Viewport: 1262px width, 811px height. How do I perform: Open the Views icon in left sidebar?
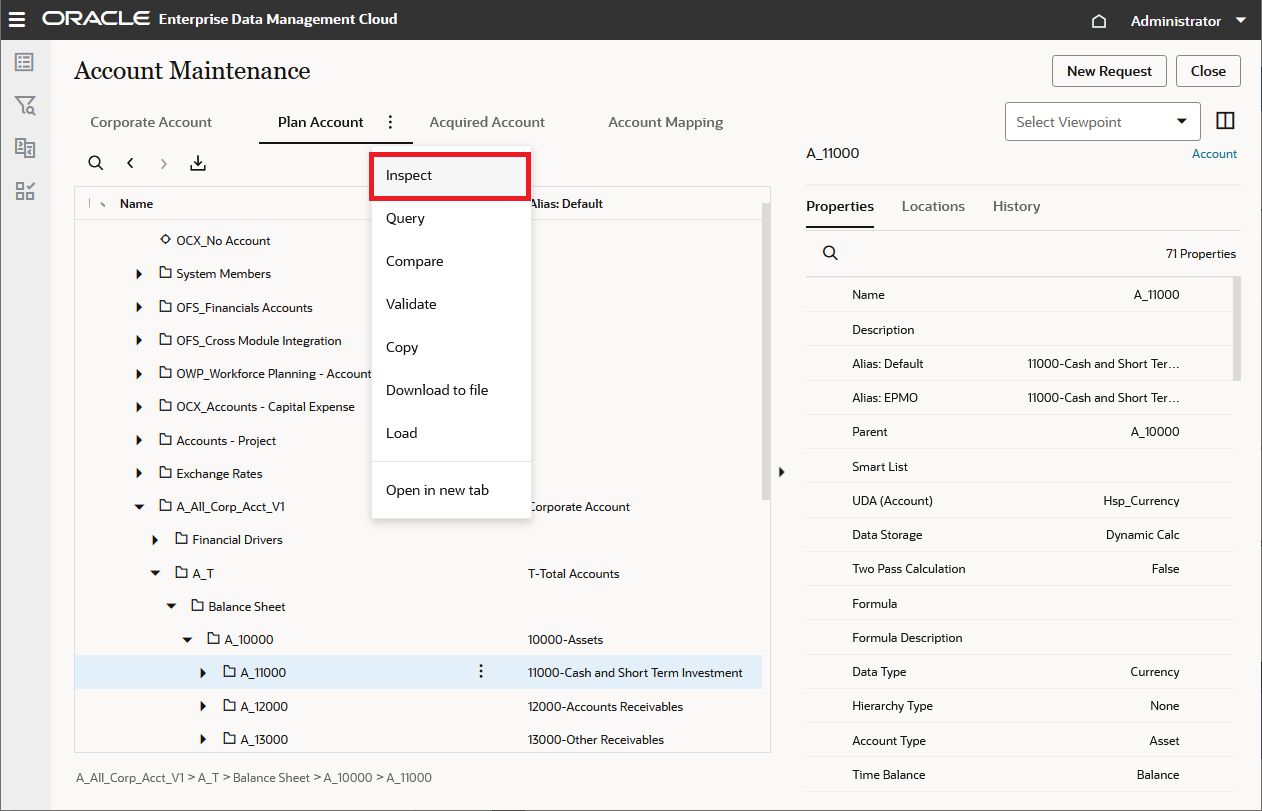(x=25, y=63)
